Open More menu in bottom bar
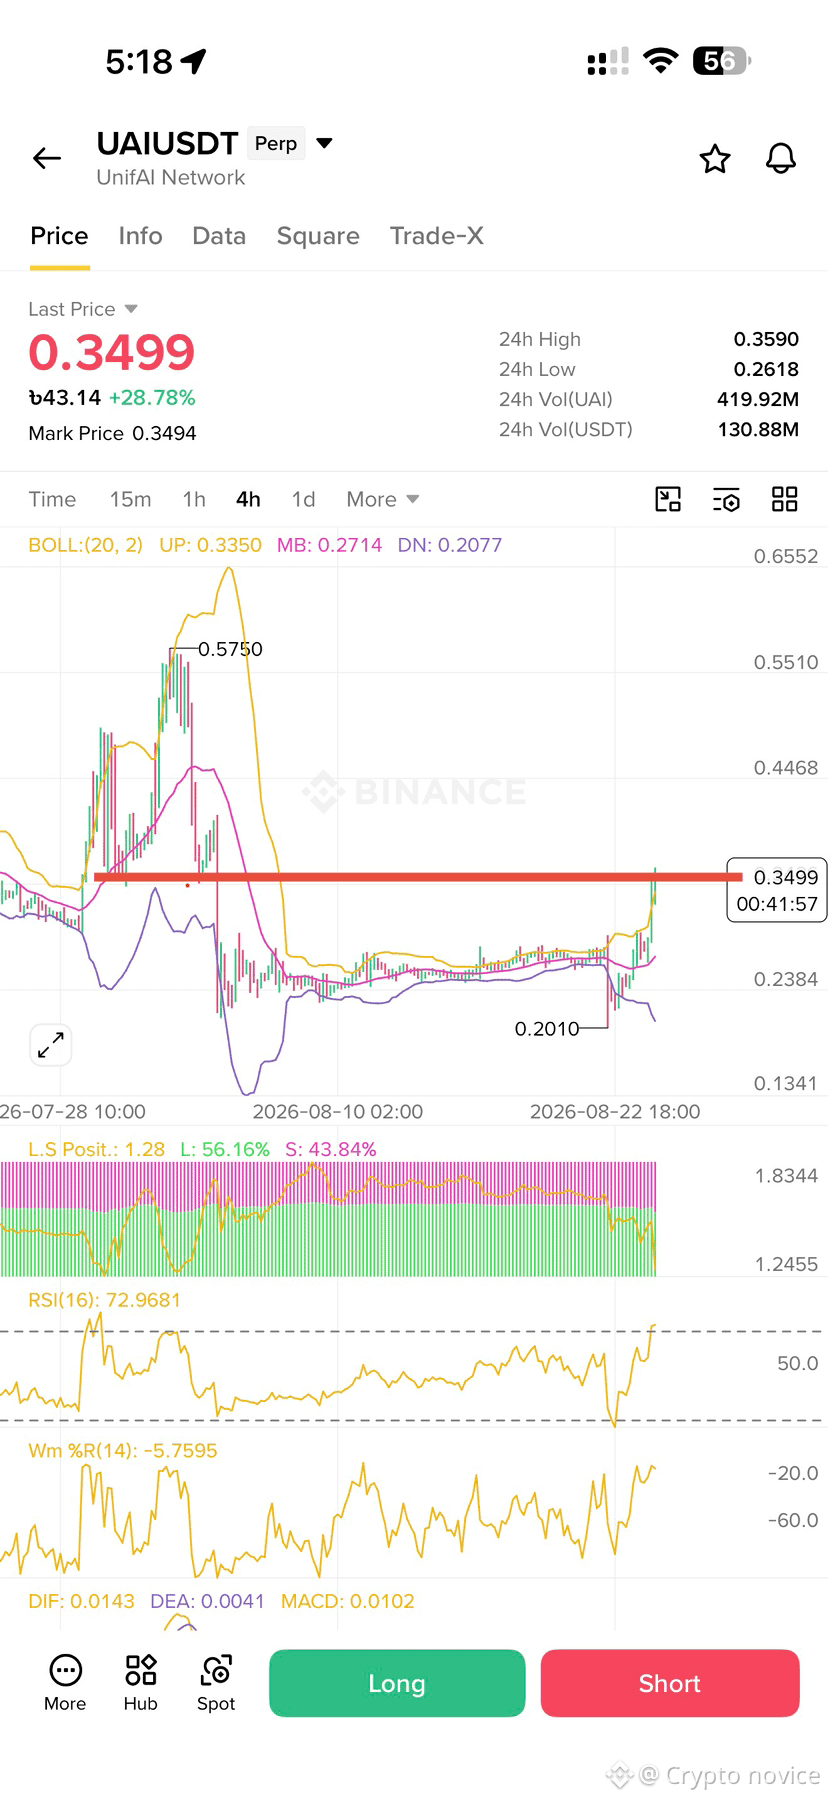The image size is (828, 1800). tap(65, 1683)
